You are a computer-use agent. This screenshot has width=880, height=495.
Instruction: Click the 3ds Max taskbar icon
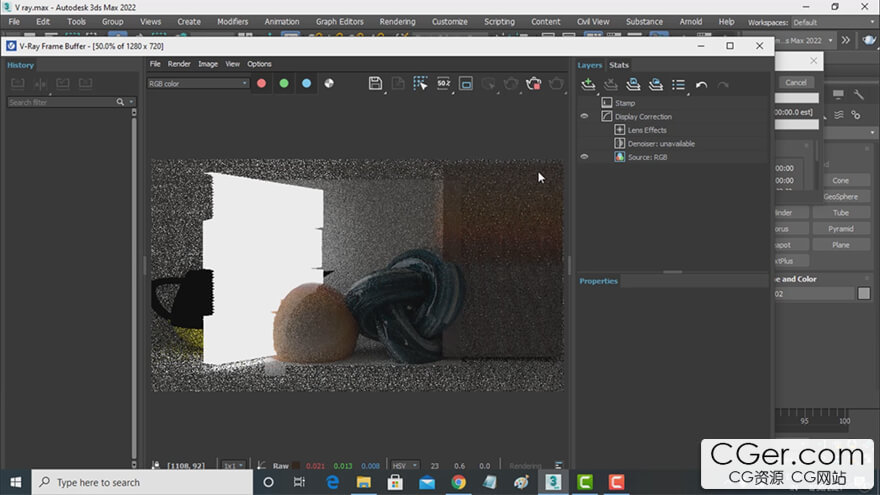[553, 482]
